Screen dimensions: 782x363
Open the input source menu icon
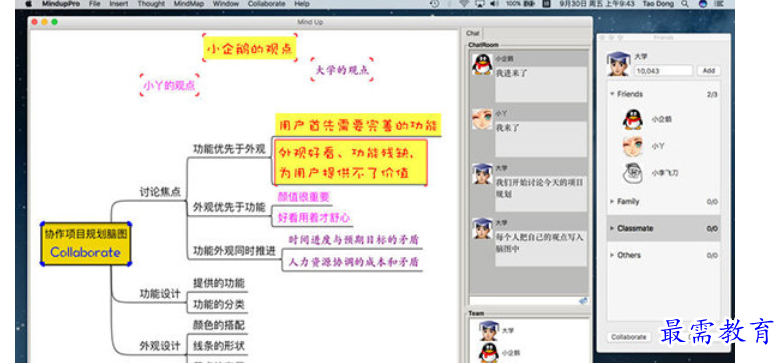pos(547,3)
